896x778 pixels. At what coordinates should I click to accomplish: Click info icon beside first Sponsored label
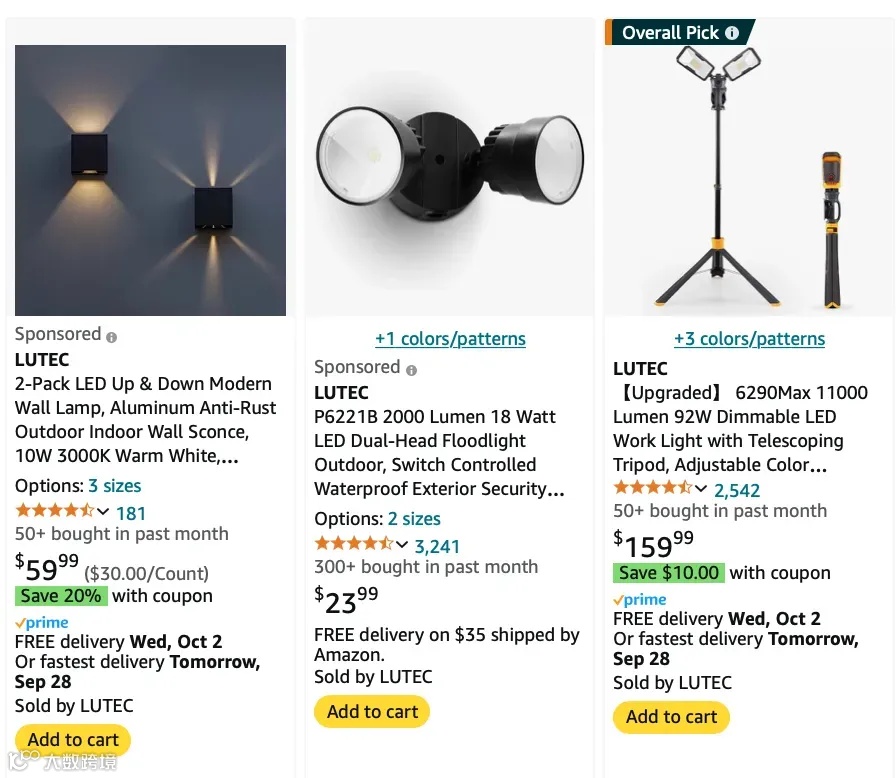pyautogui.click(x=111, y=337)
